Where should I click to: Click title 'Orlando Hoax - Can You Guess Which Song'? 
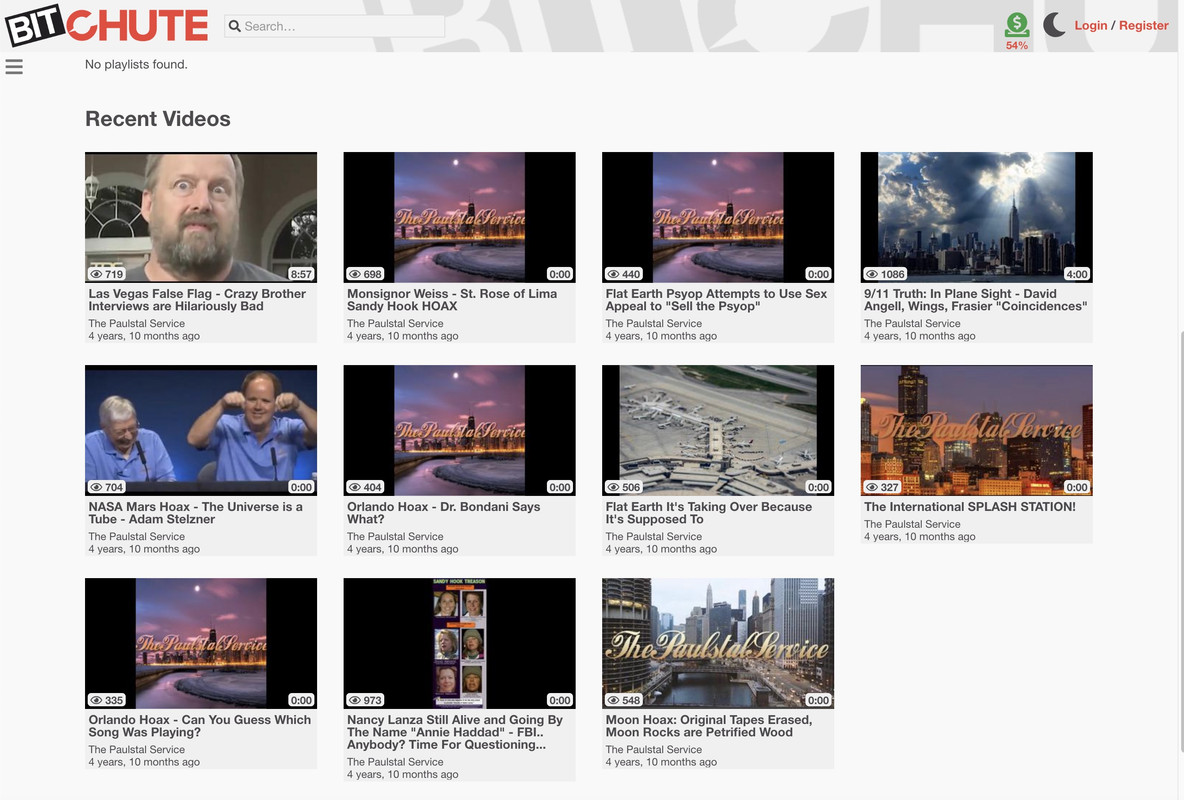tap(199, 726)
